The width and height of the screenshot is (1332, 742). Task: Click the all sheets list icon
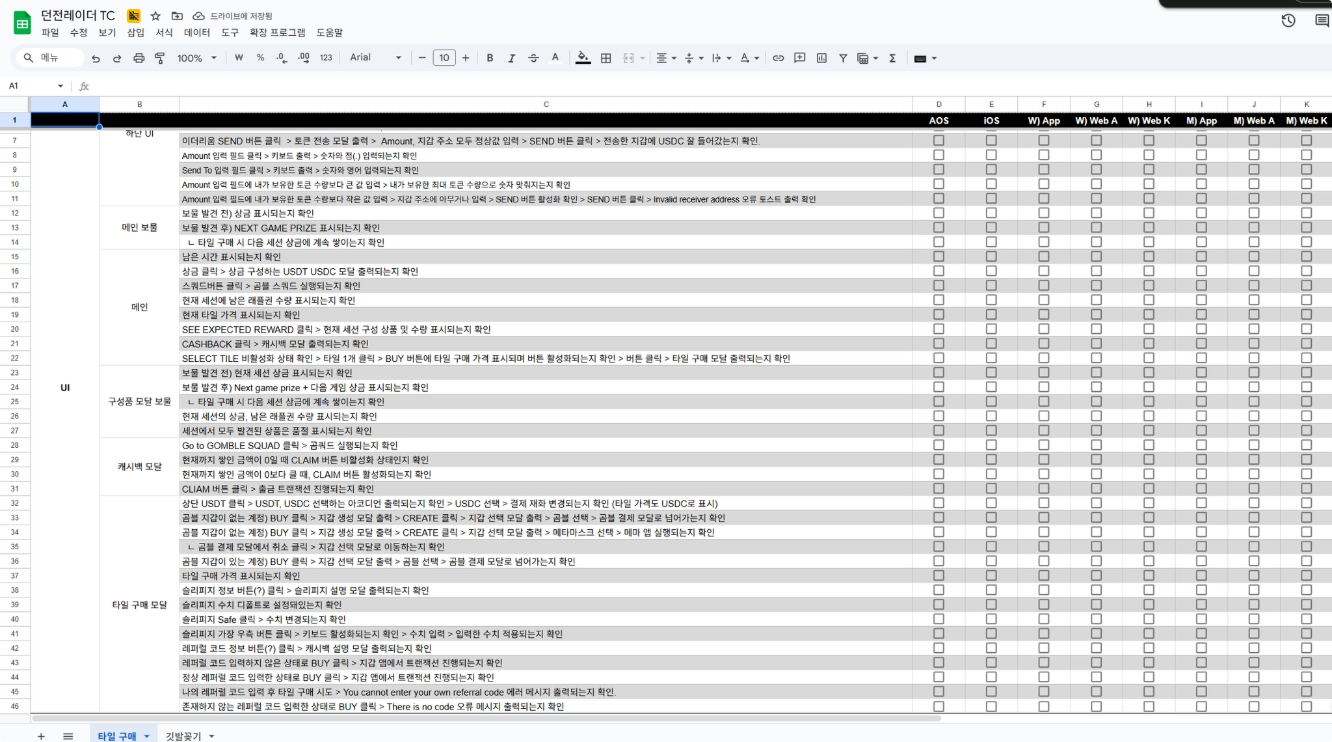68,736
